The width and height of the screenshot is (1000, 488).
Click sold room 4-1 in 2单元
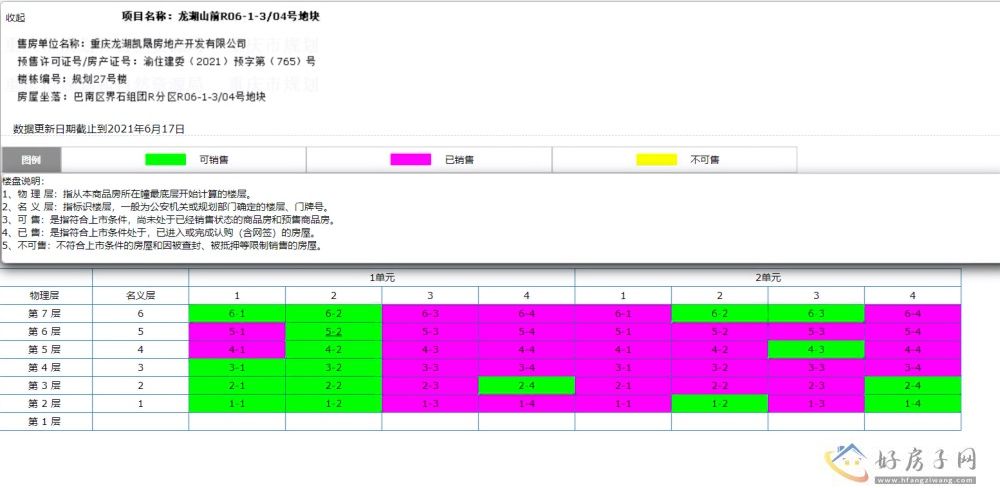pyautogui.click(x=623, y=350)
